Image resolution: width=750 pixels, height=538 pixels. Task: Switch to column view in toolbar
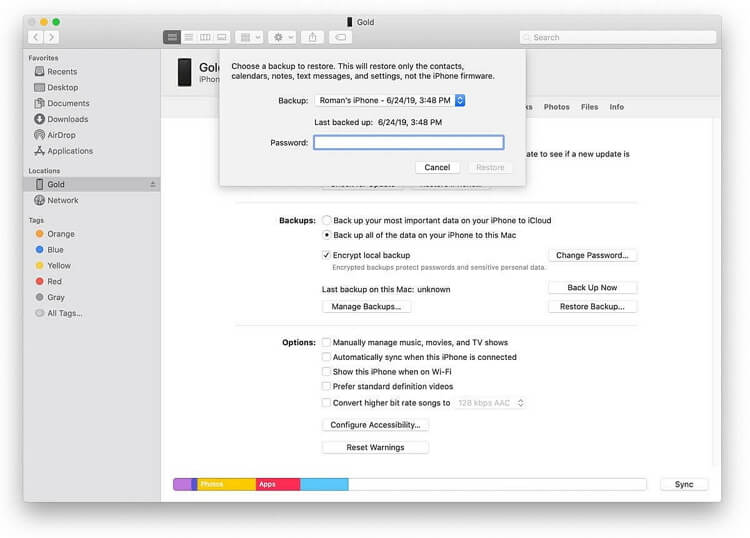[205, 37]
